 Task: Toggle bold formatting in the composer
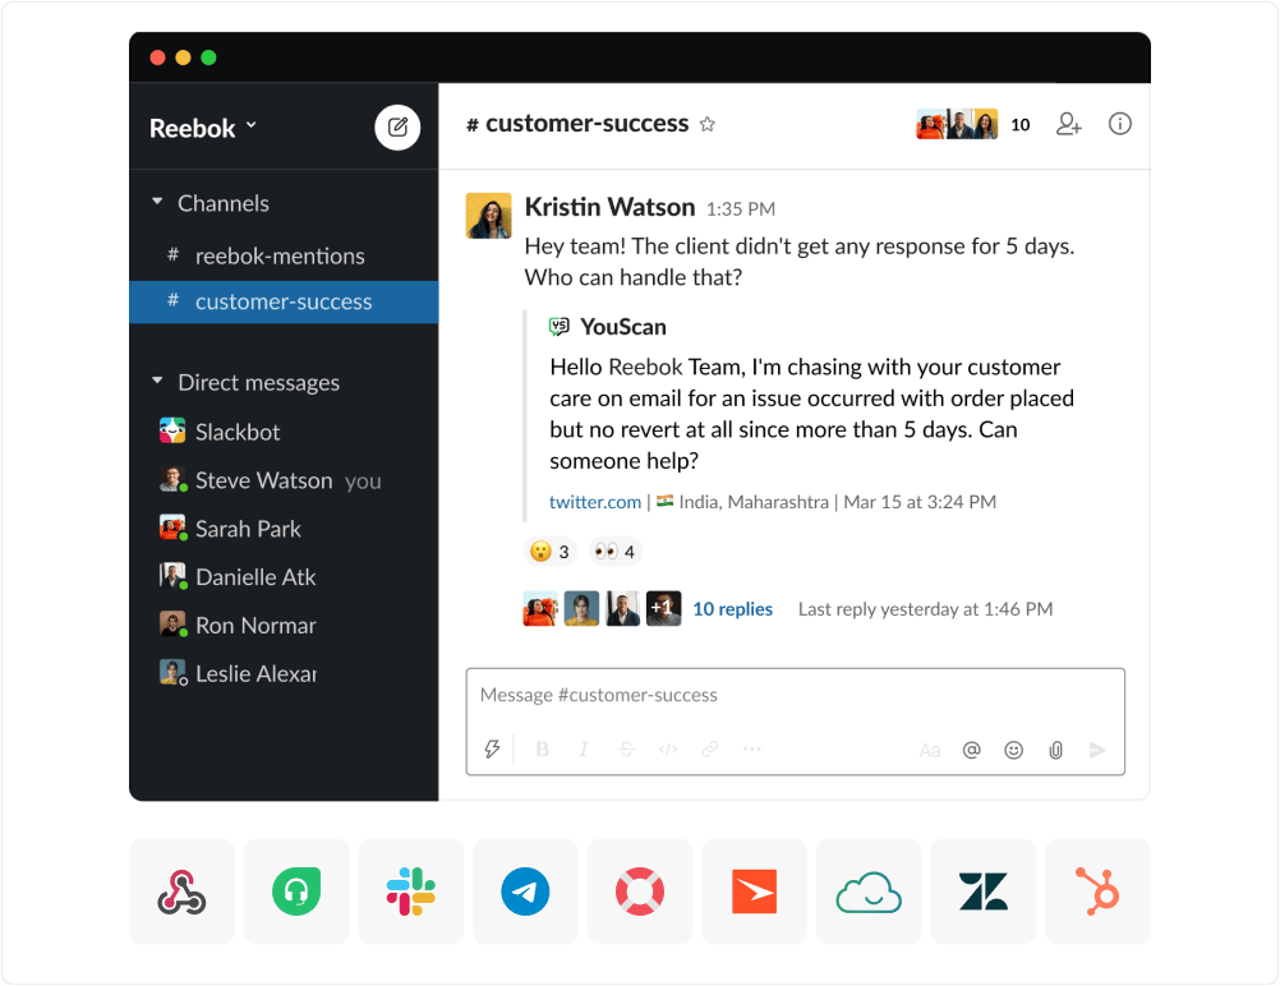click(x=542, y=748)
